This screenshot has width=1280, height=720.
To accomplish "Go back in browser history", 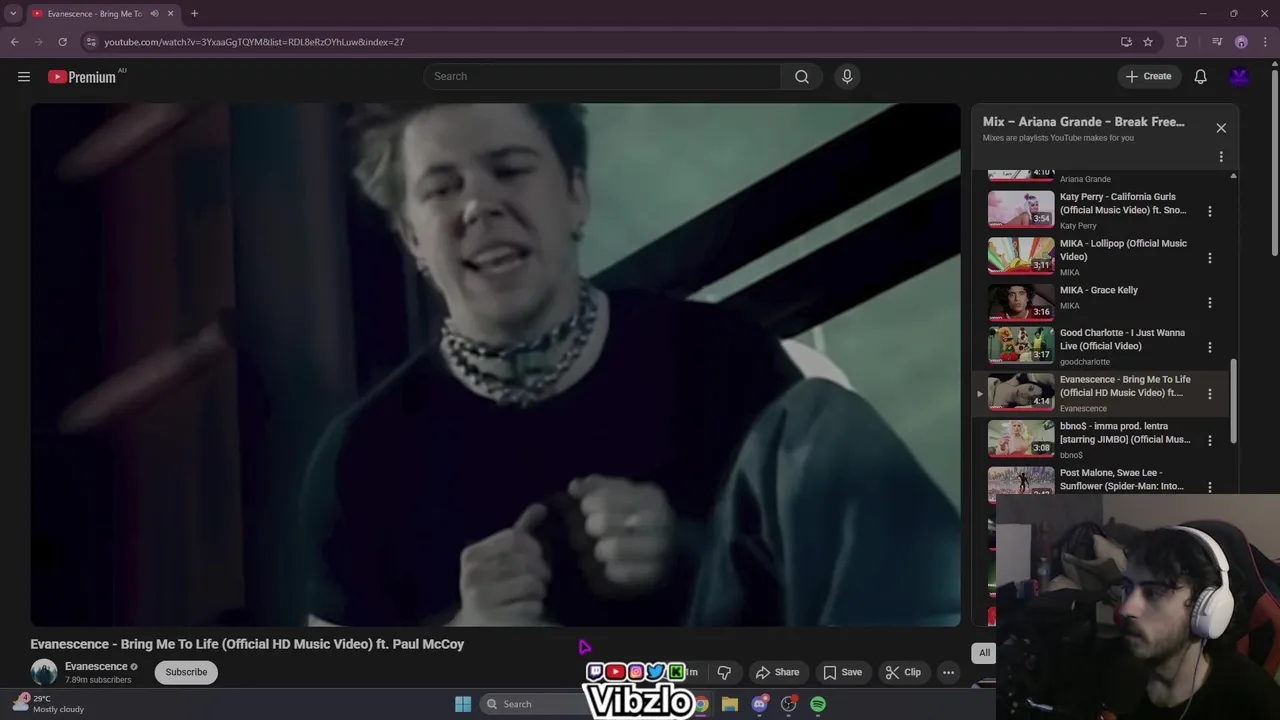I will [14, 42].
